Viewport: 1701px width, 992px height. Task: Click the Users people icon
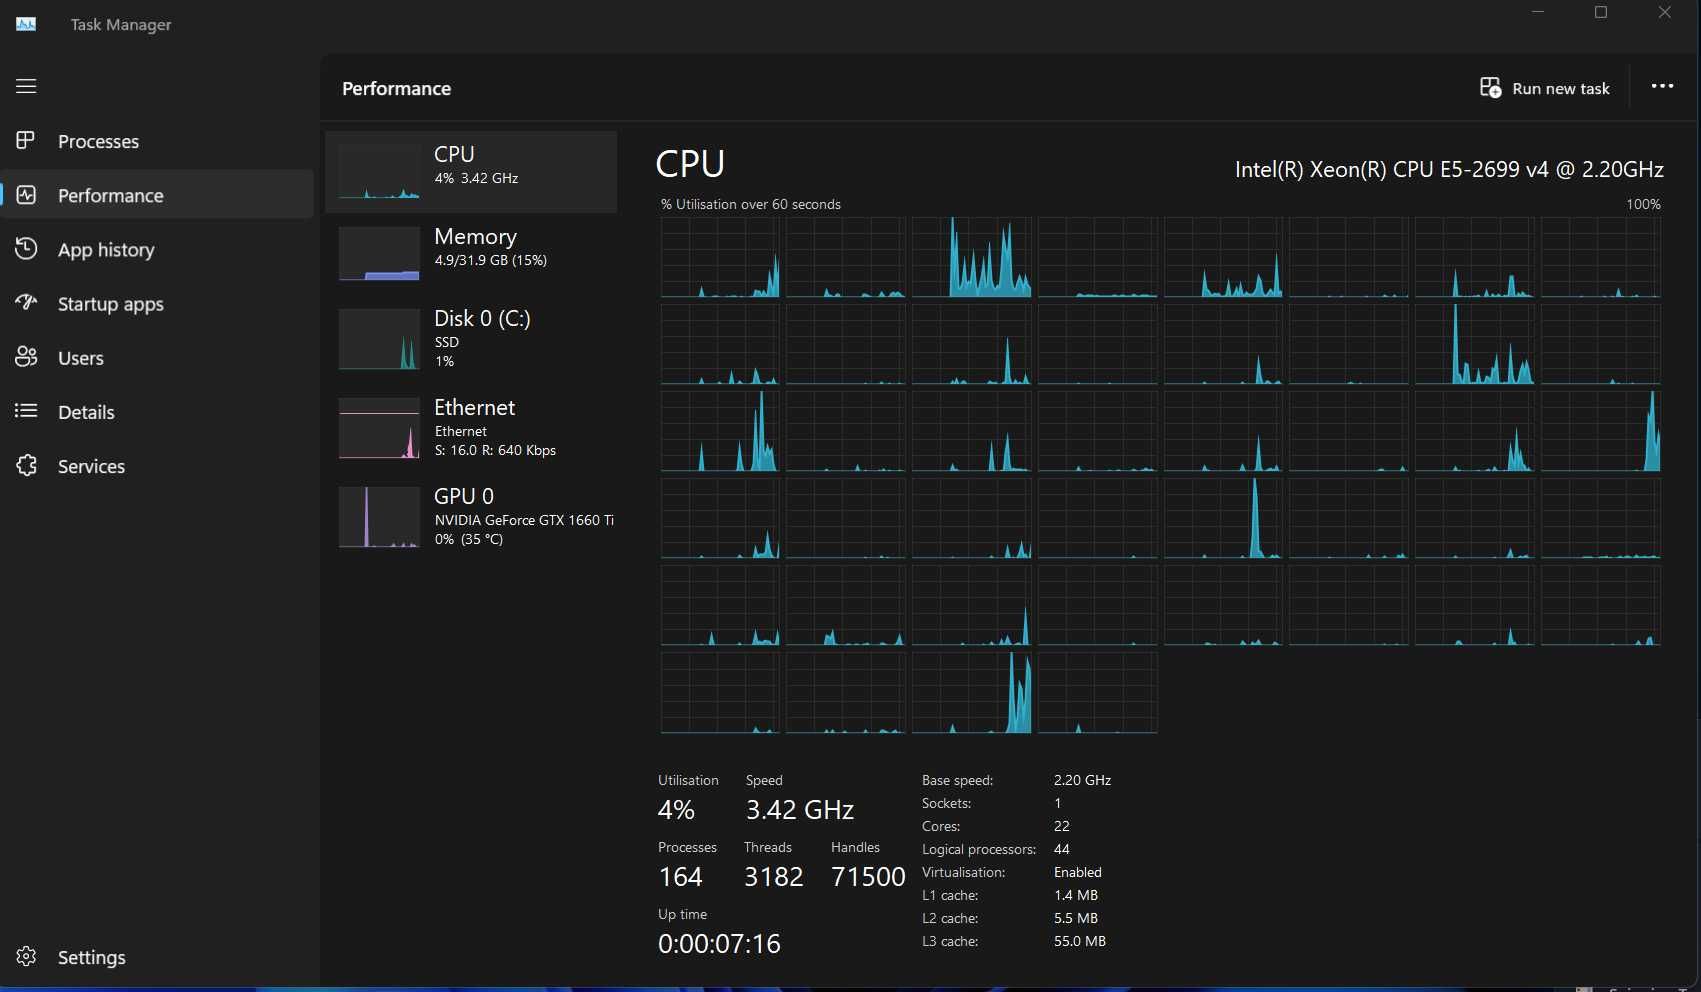point(26,356)
